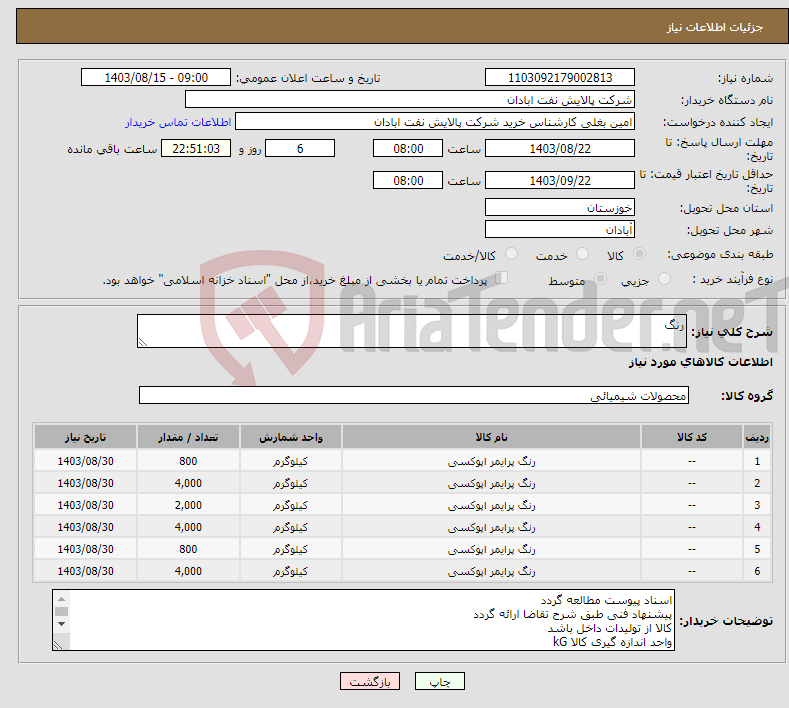Select the کالا radio button
Image resolution: width=789 pixels, height=708 pixels.
point(639,254)
